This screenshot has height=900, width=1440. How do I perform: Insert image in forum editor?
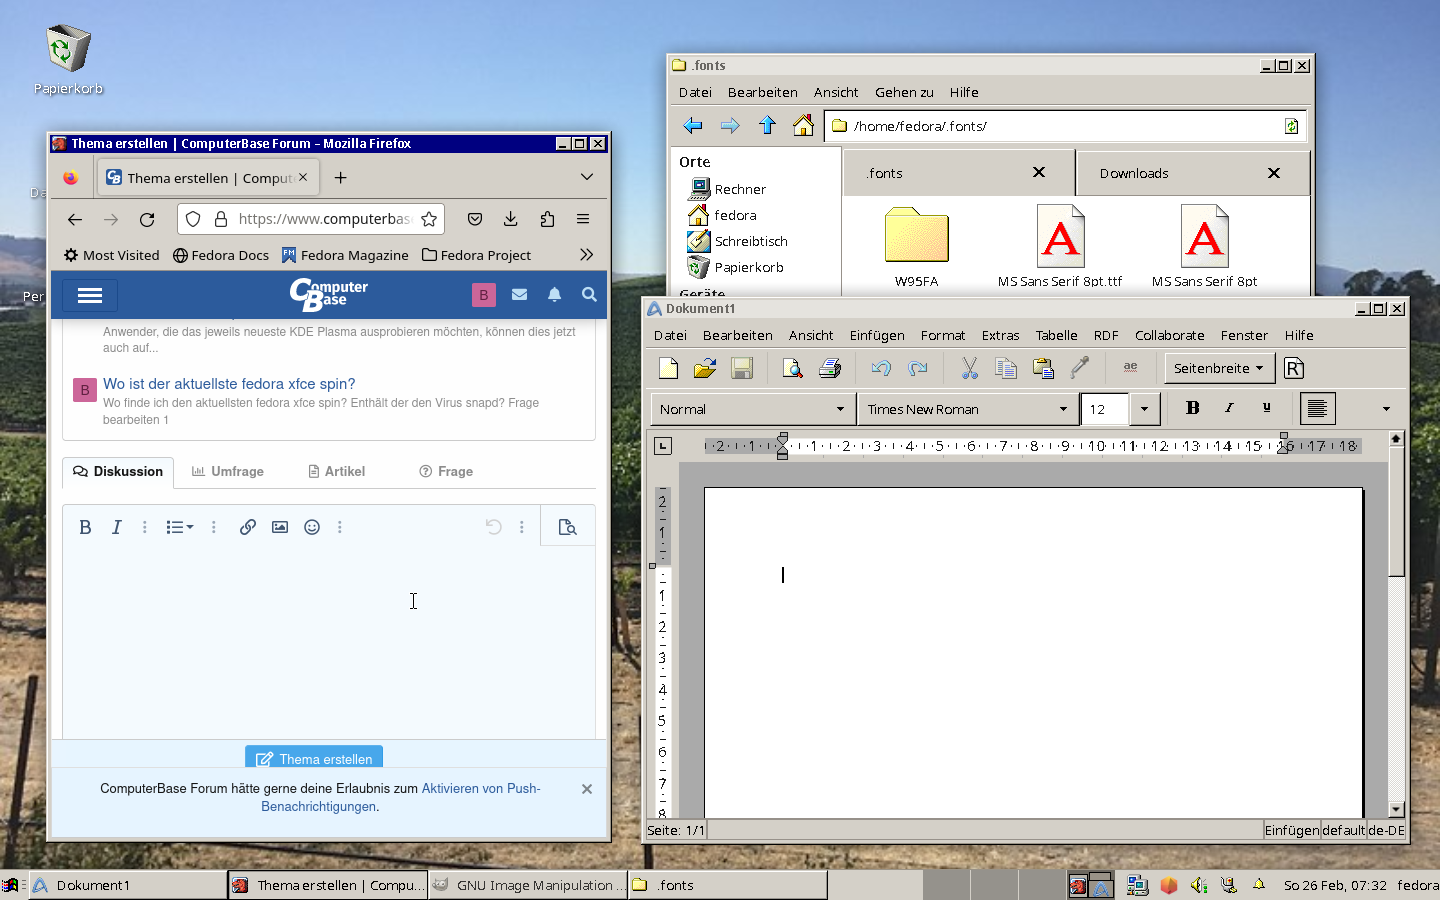(x=280, y=527)
